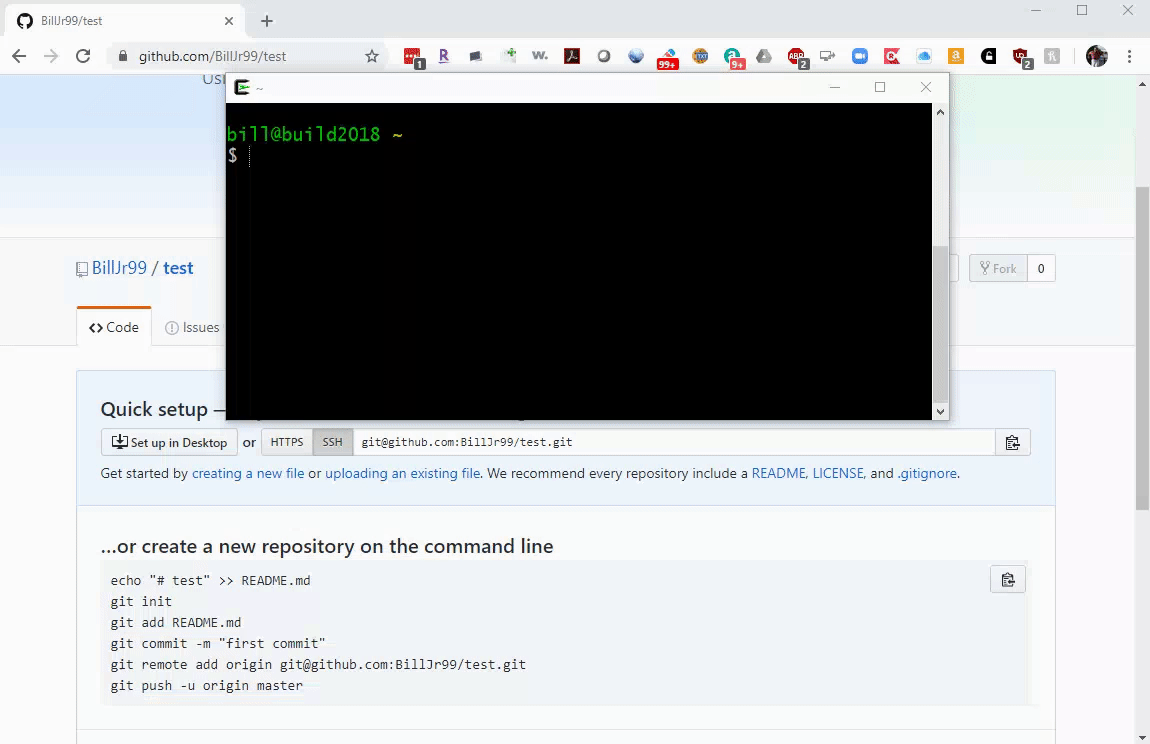The image size is (1150, 744).
Task: Click the Set up in Desktop button
Action: (169, 442)
